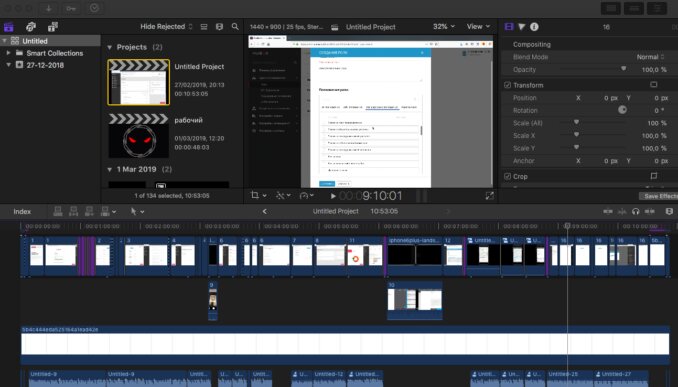This screenshot has height=387, width=678.
Task: Click the Import Media arrow icon
Action: point(48,8)
